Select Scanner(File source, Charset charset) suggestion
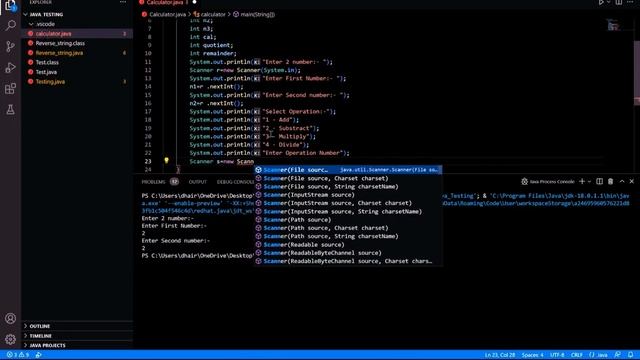The height and width of the screenshot is (360, 640). pos(348,178)
